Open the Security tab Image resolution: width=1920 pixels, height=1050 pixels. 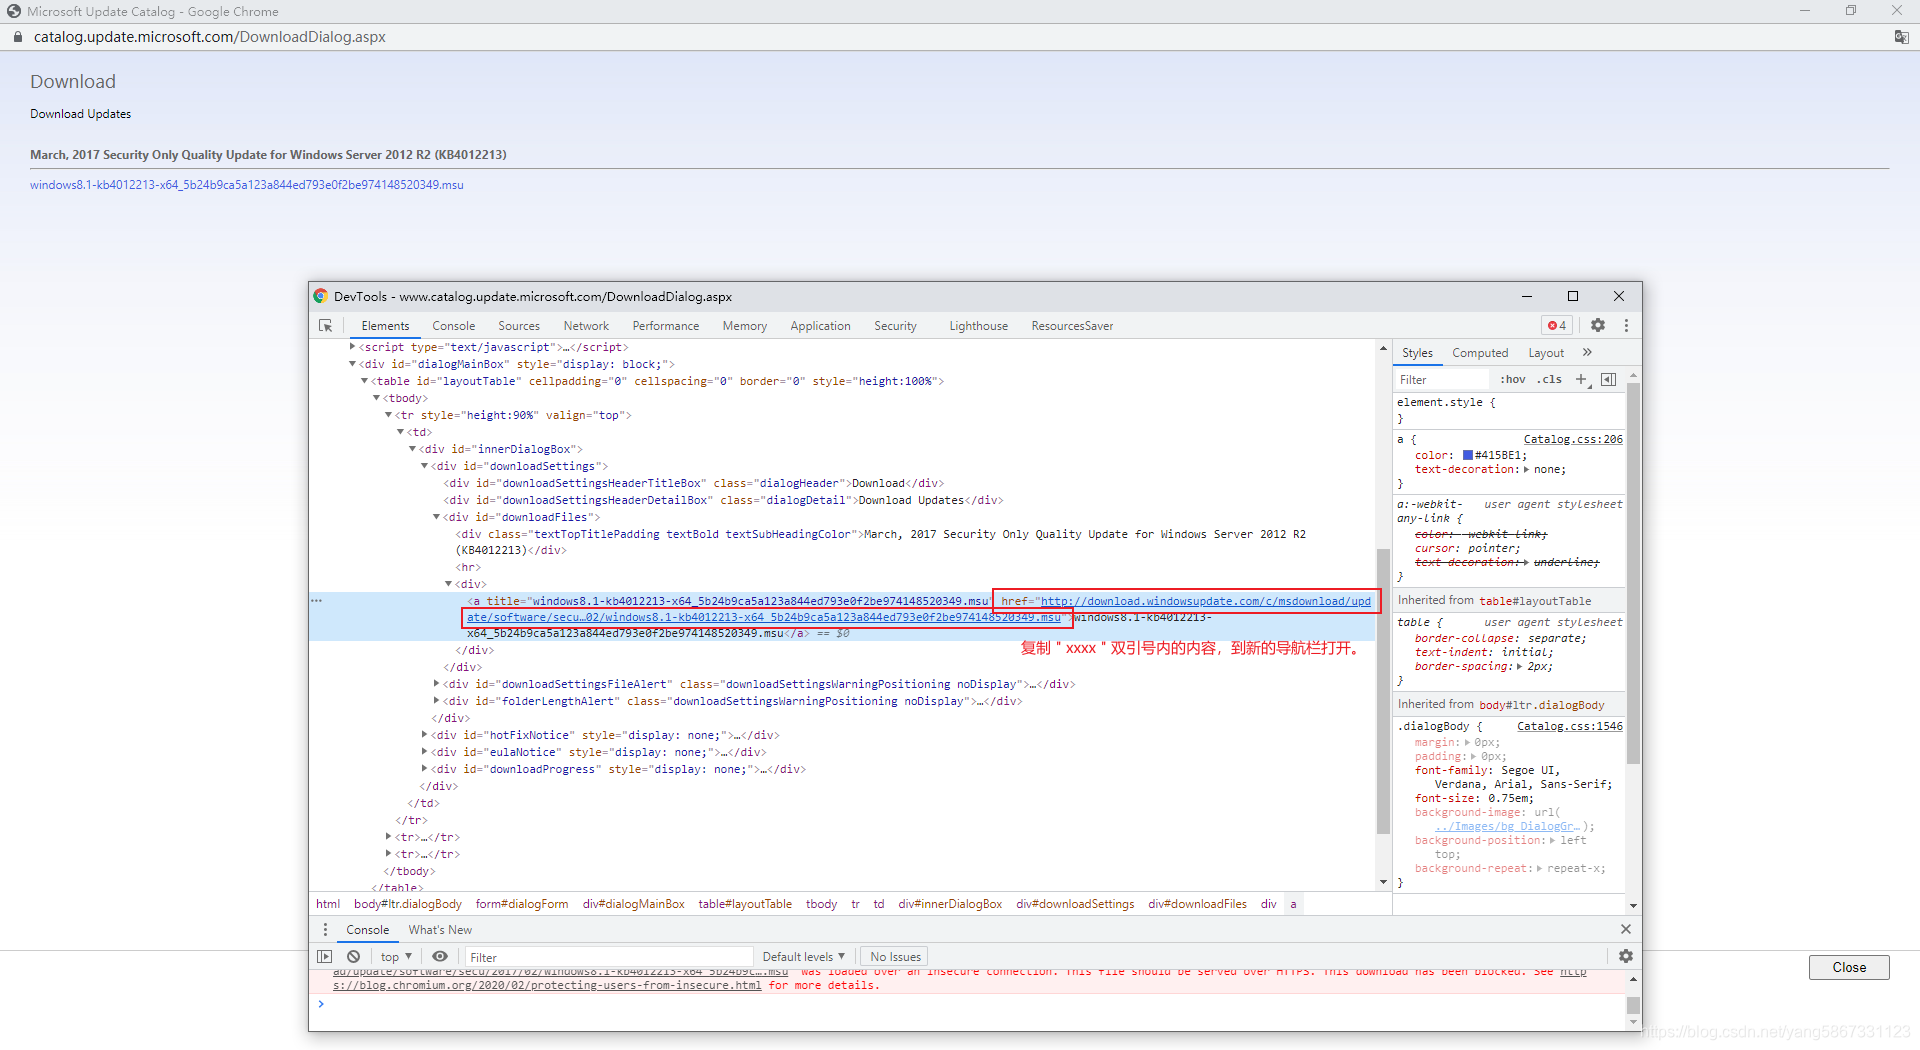(x=895, y=326)
